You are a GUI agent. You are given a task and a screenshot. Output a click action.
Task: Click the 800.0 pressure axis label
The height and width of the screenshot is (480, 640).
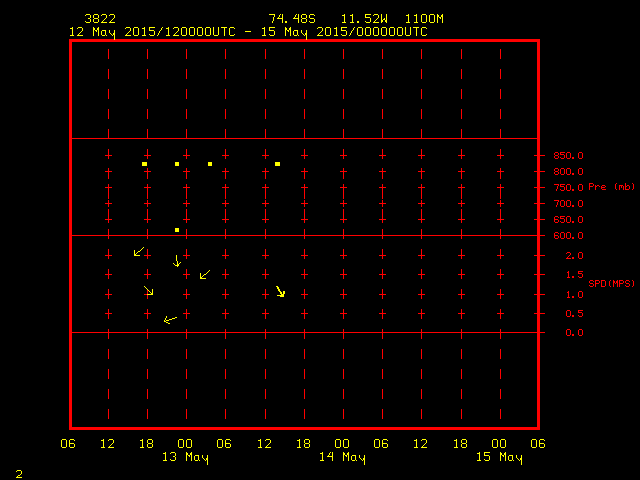pyautogui.click(x=568, y=171)
